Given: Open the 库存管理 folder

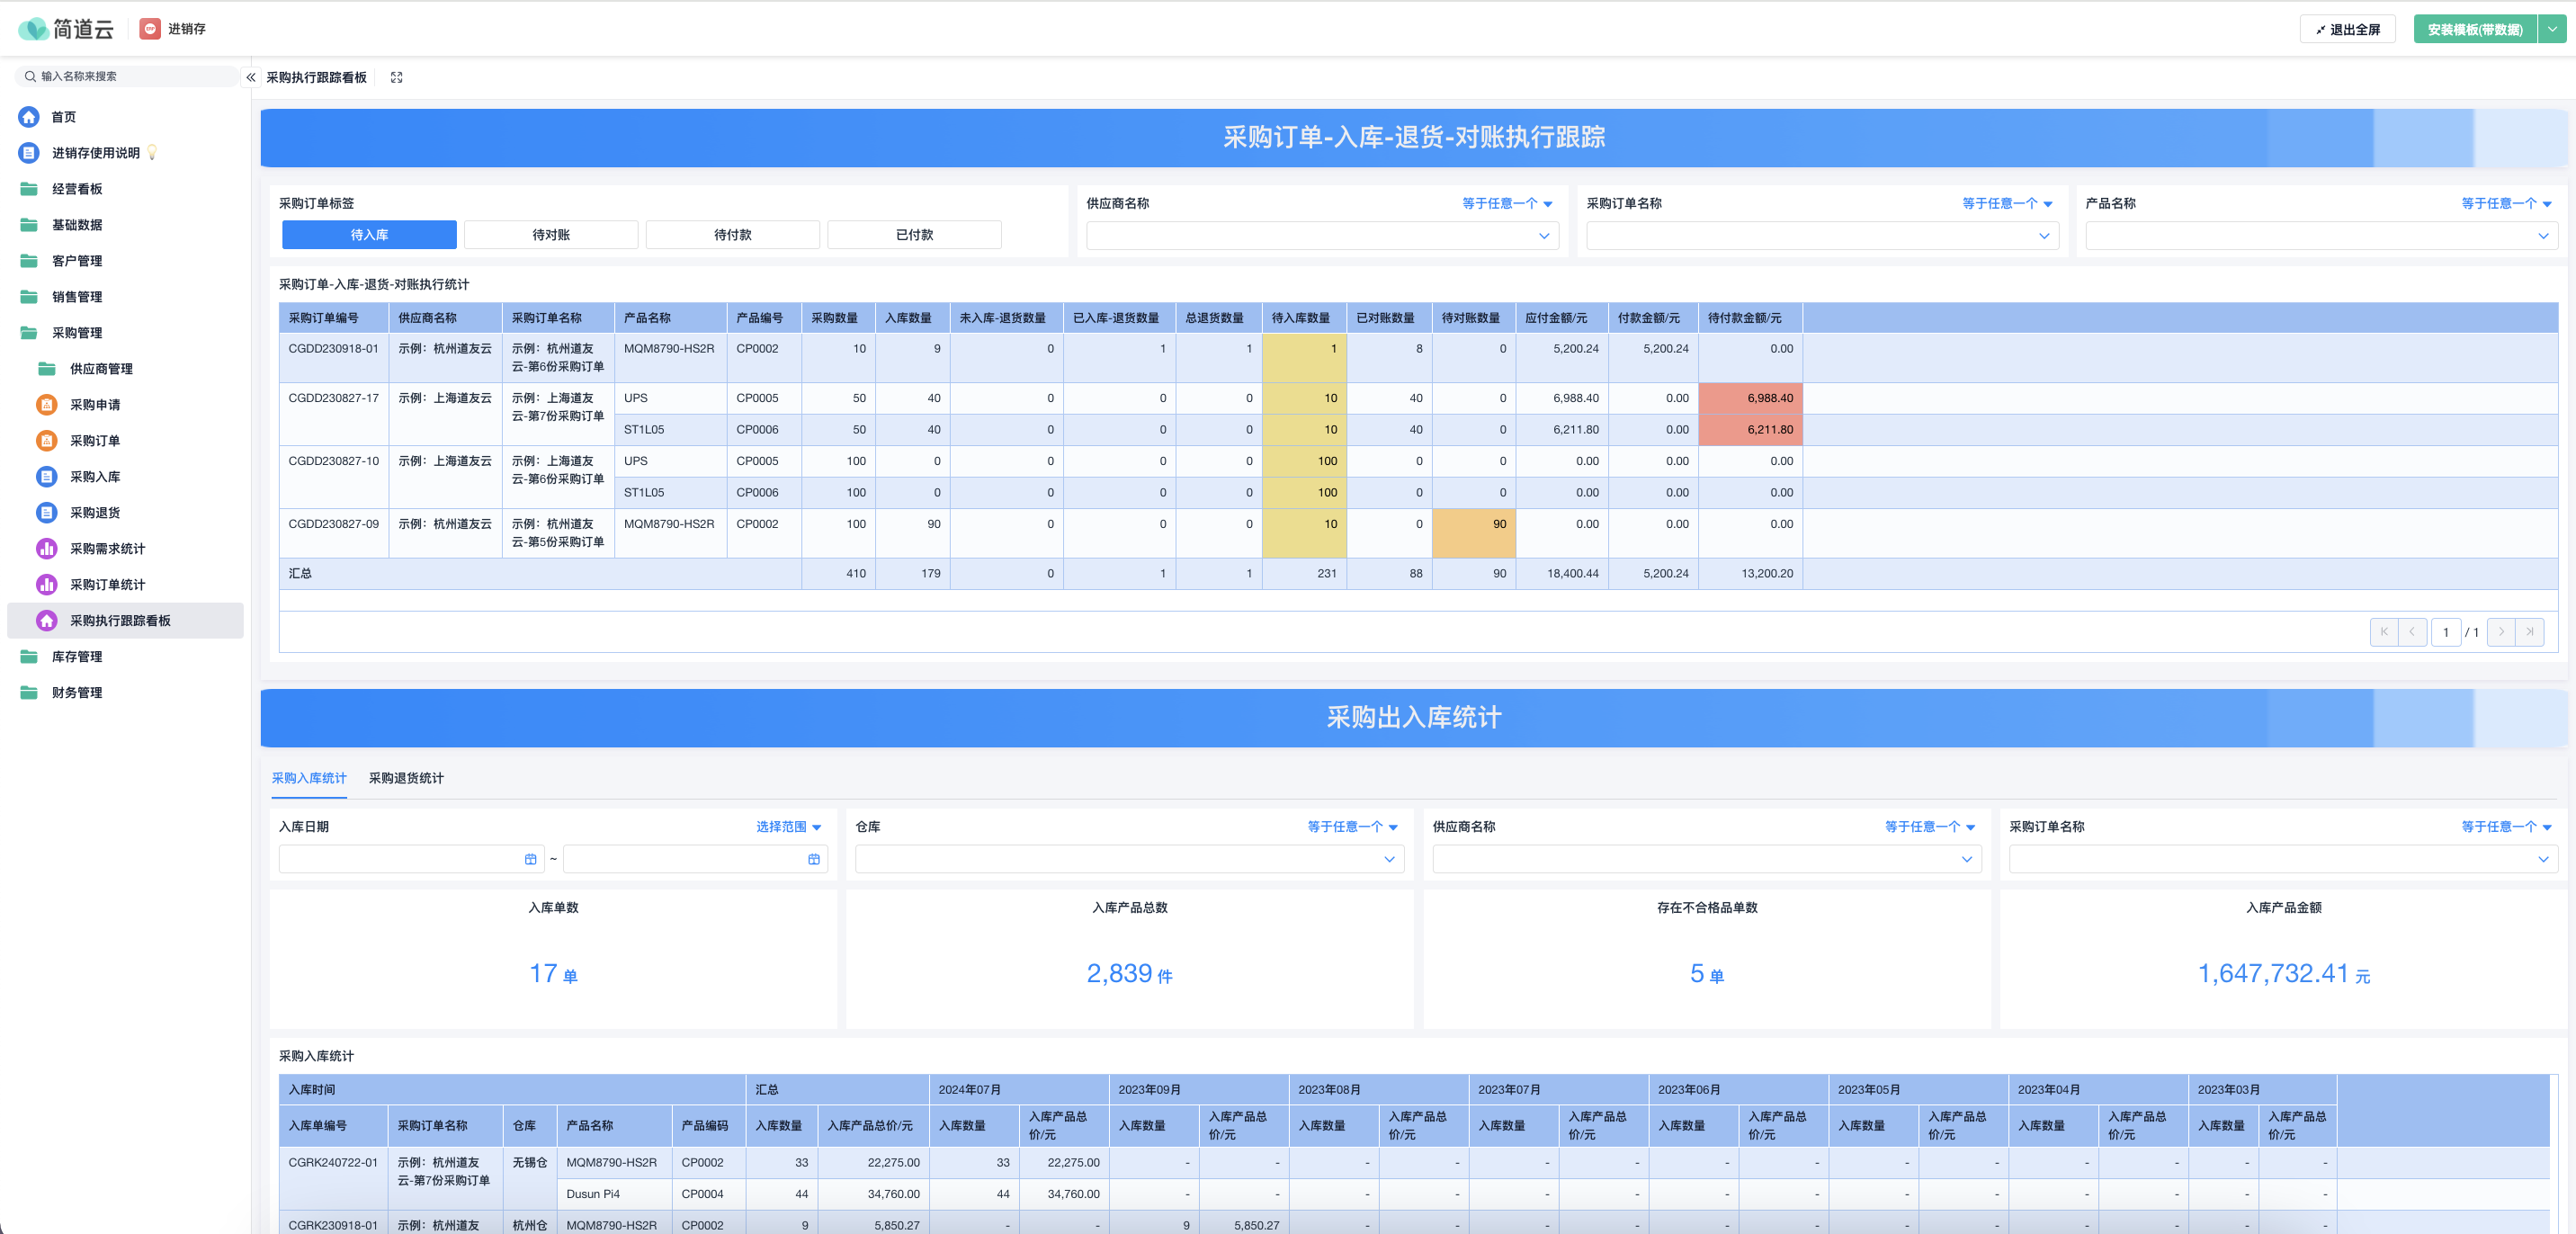Looking at the screenshot, I should click(x=76, y=657).
